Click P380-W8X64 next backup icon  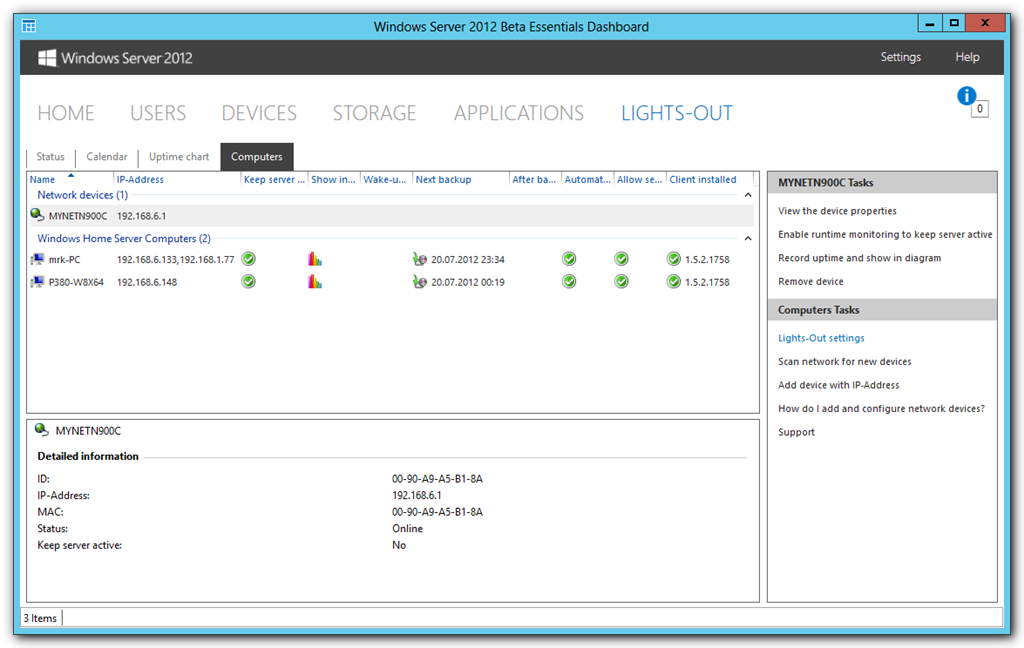[x=420, y=282]
